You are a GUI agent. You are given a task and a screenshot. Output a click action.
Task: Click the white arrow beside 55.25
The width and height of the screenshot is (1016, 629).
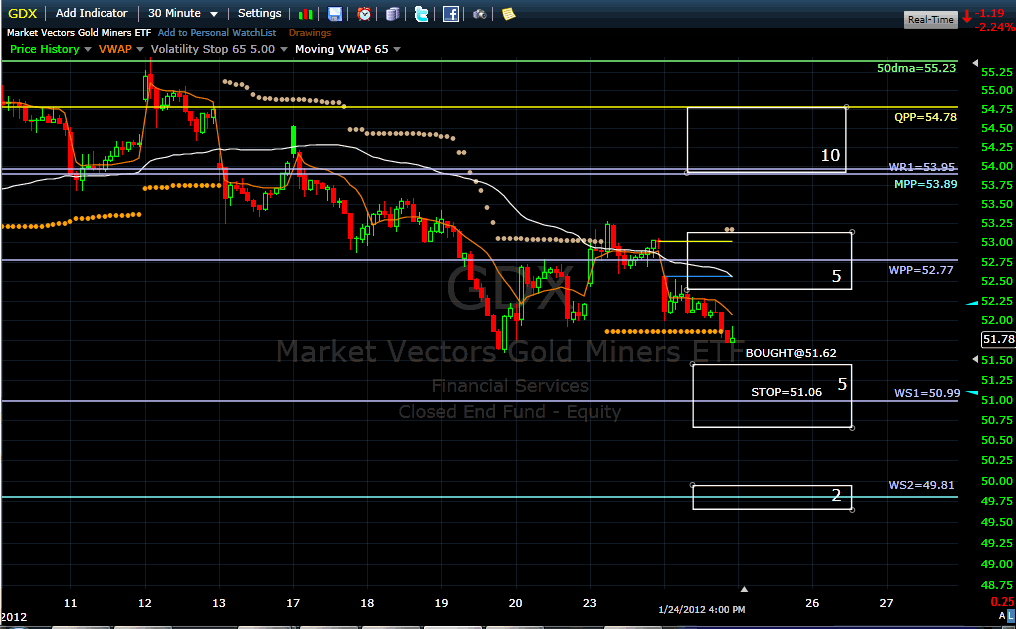tap(976, 63)
